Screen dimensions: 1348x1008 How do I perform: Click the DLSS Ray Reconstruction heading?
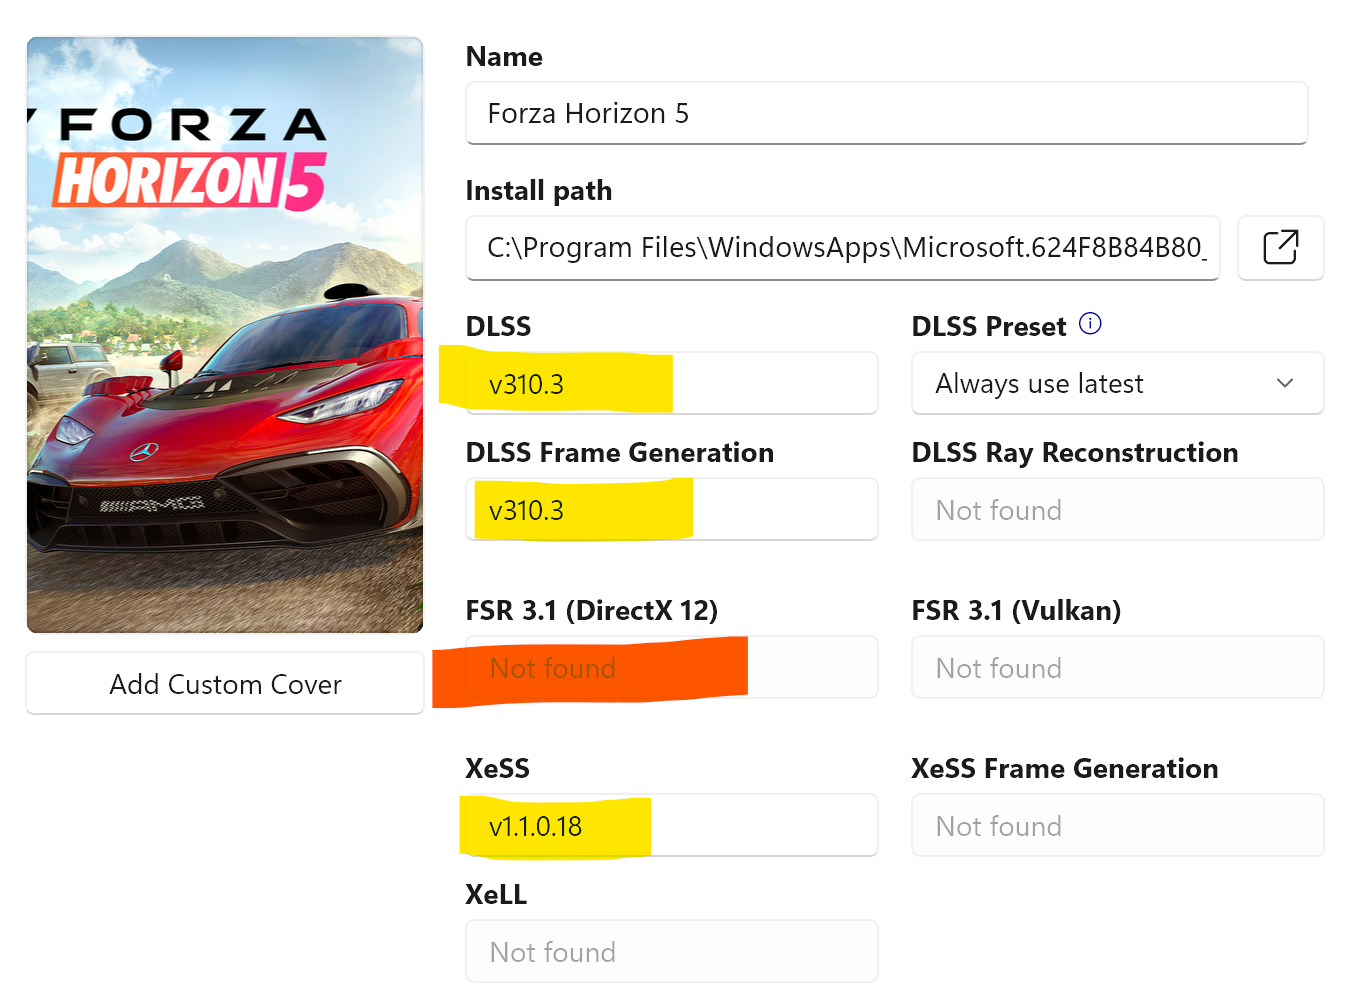point(1074,453)
